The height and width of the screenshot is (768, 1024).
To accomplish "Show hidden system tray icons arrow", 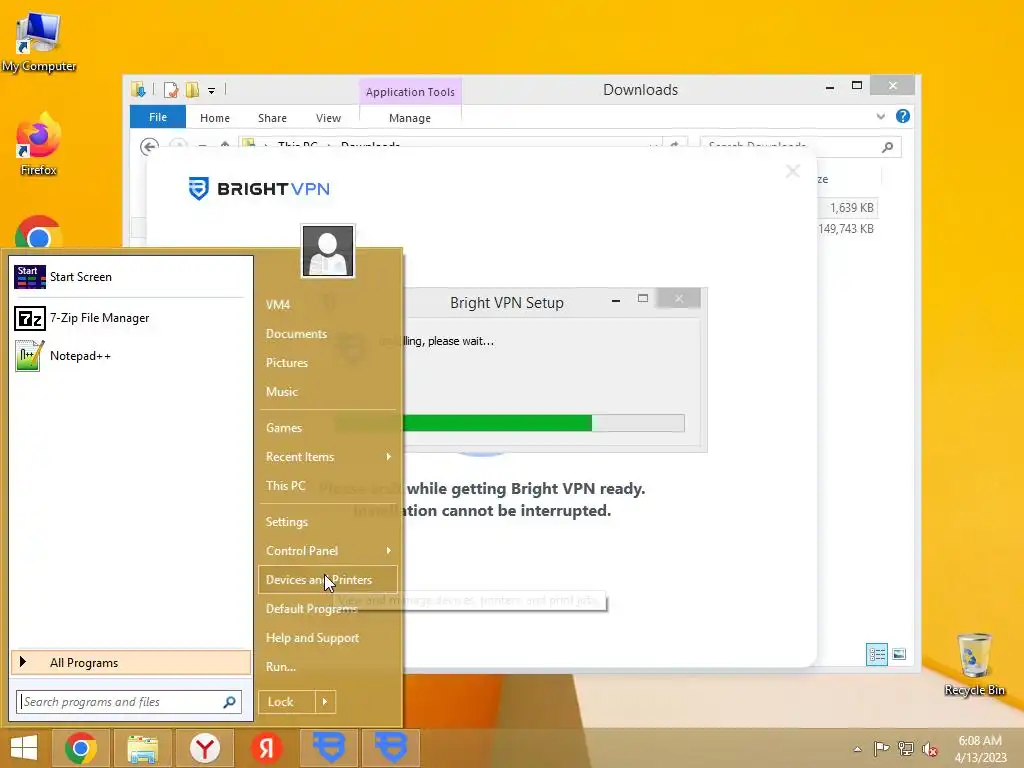I will (x=857, y=749).
